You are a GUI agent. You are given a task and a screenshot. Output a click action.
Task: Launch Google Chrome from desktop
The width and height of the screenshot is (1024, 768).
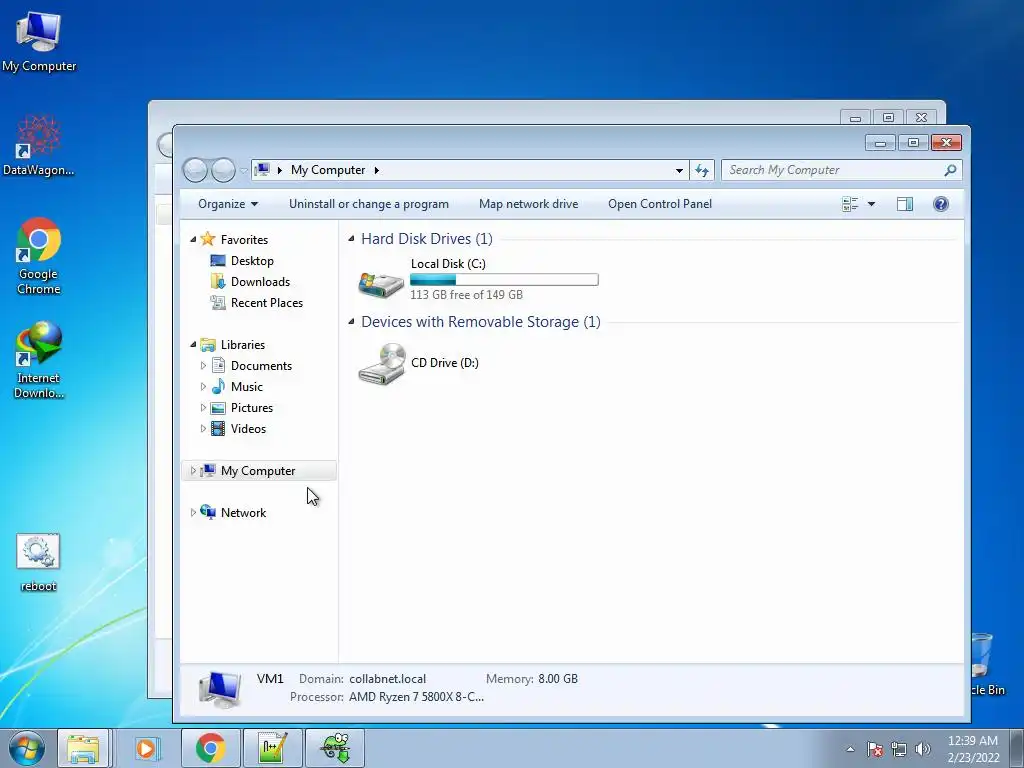click(39, 256)
